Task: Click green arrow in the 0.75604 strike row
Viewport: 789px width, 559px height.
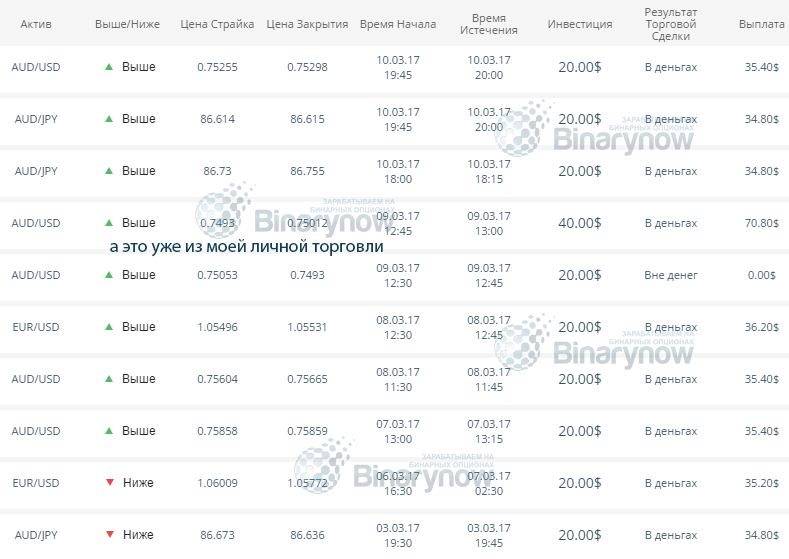Action: [110, 379]
